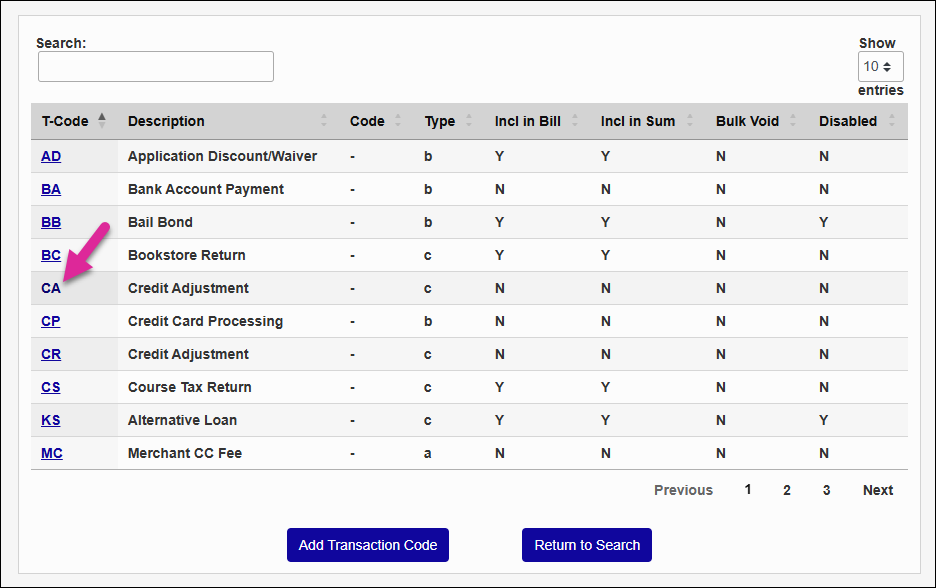Sort by Type column arrows
Viewport: 936px width, 588px height.
click(469, 121)
